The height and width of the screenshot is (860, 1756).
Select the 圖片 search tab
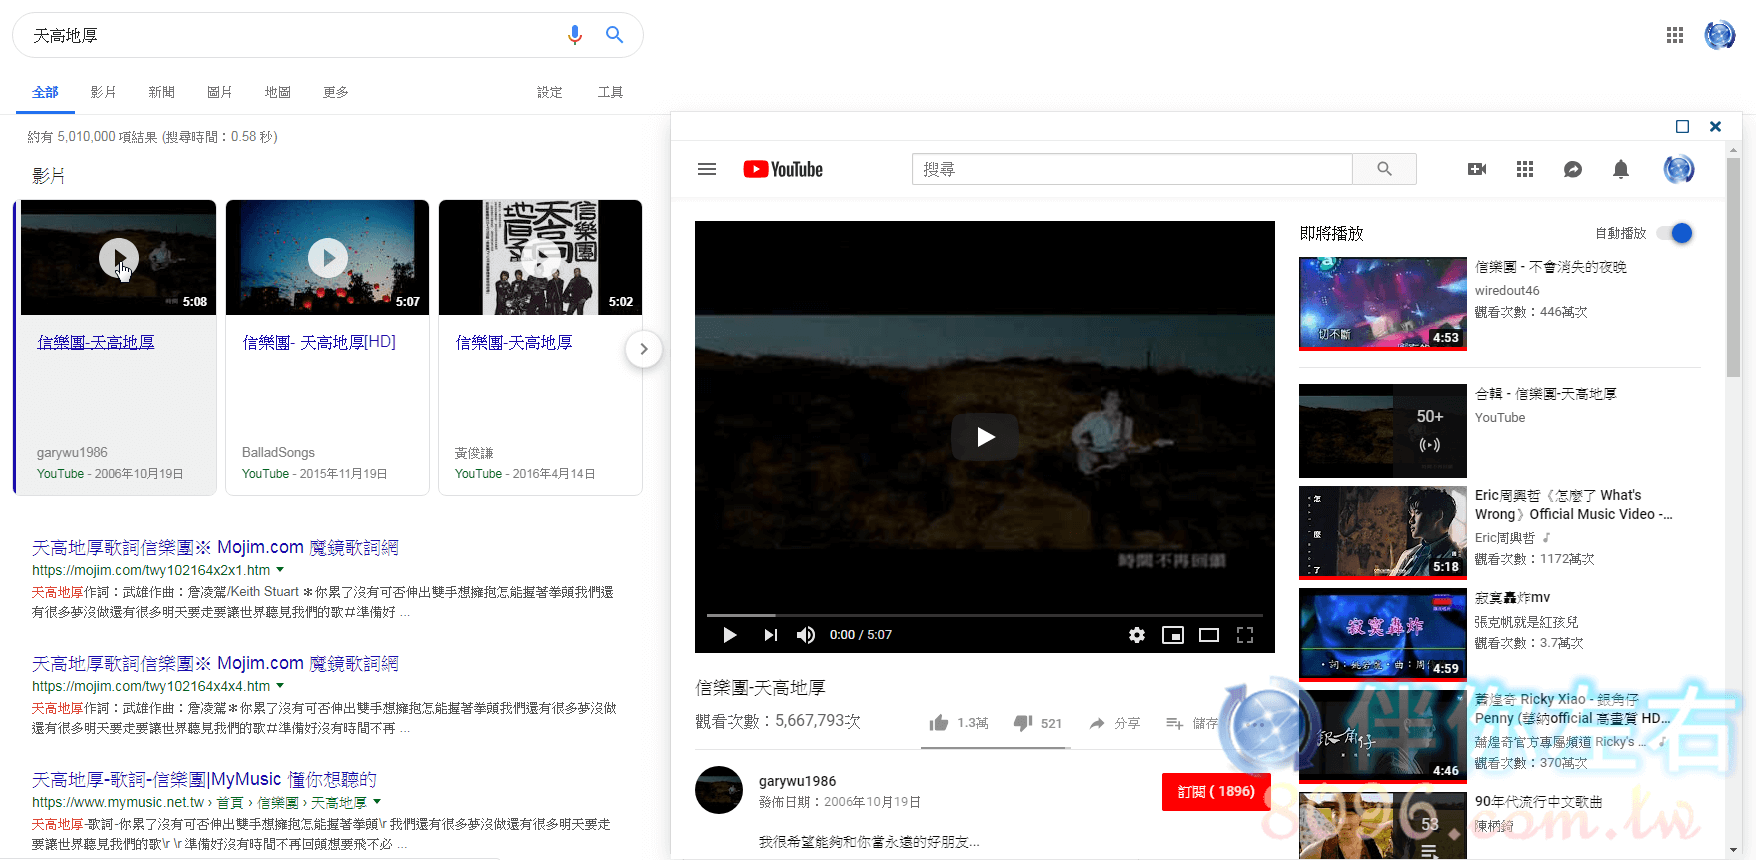coord(219,92)
